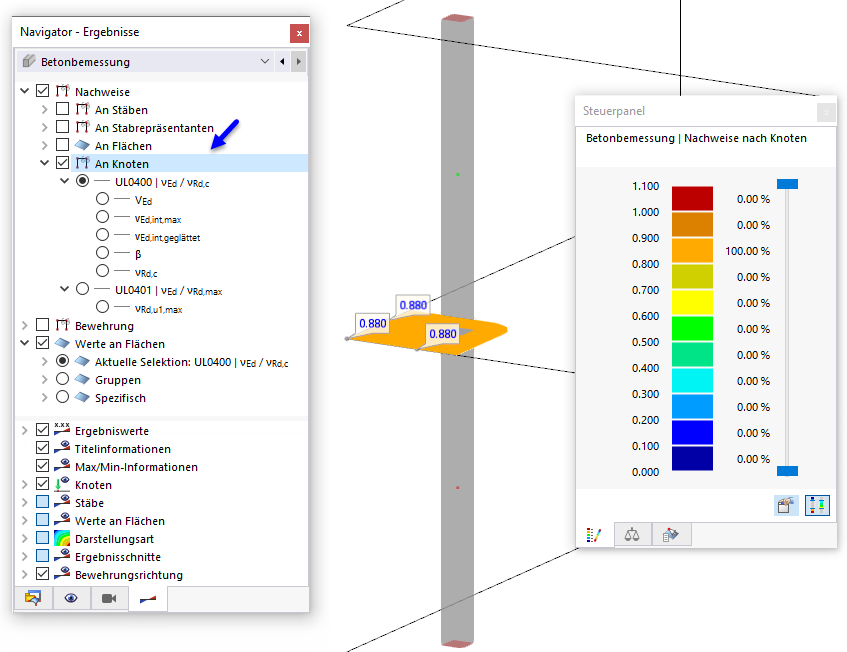Screen dimensions: 847x652
Task: Expand the An Stäben node
Action: click(44, 109)
